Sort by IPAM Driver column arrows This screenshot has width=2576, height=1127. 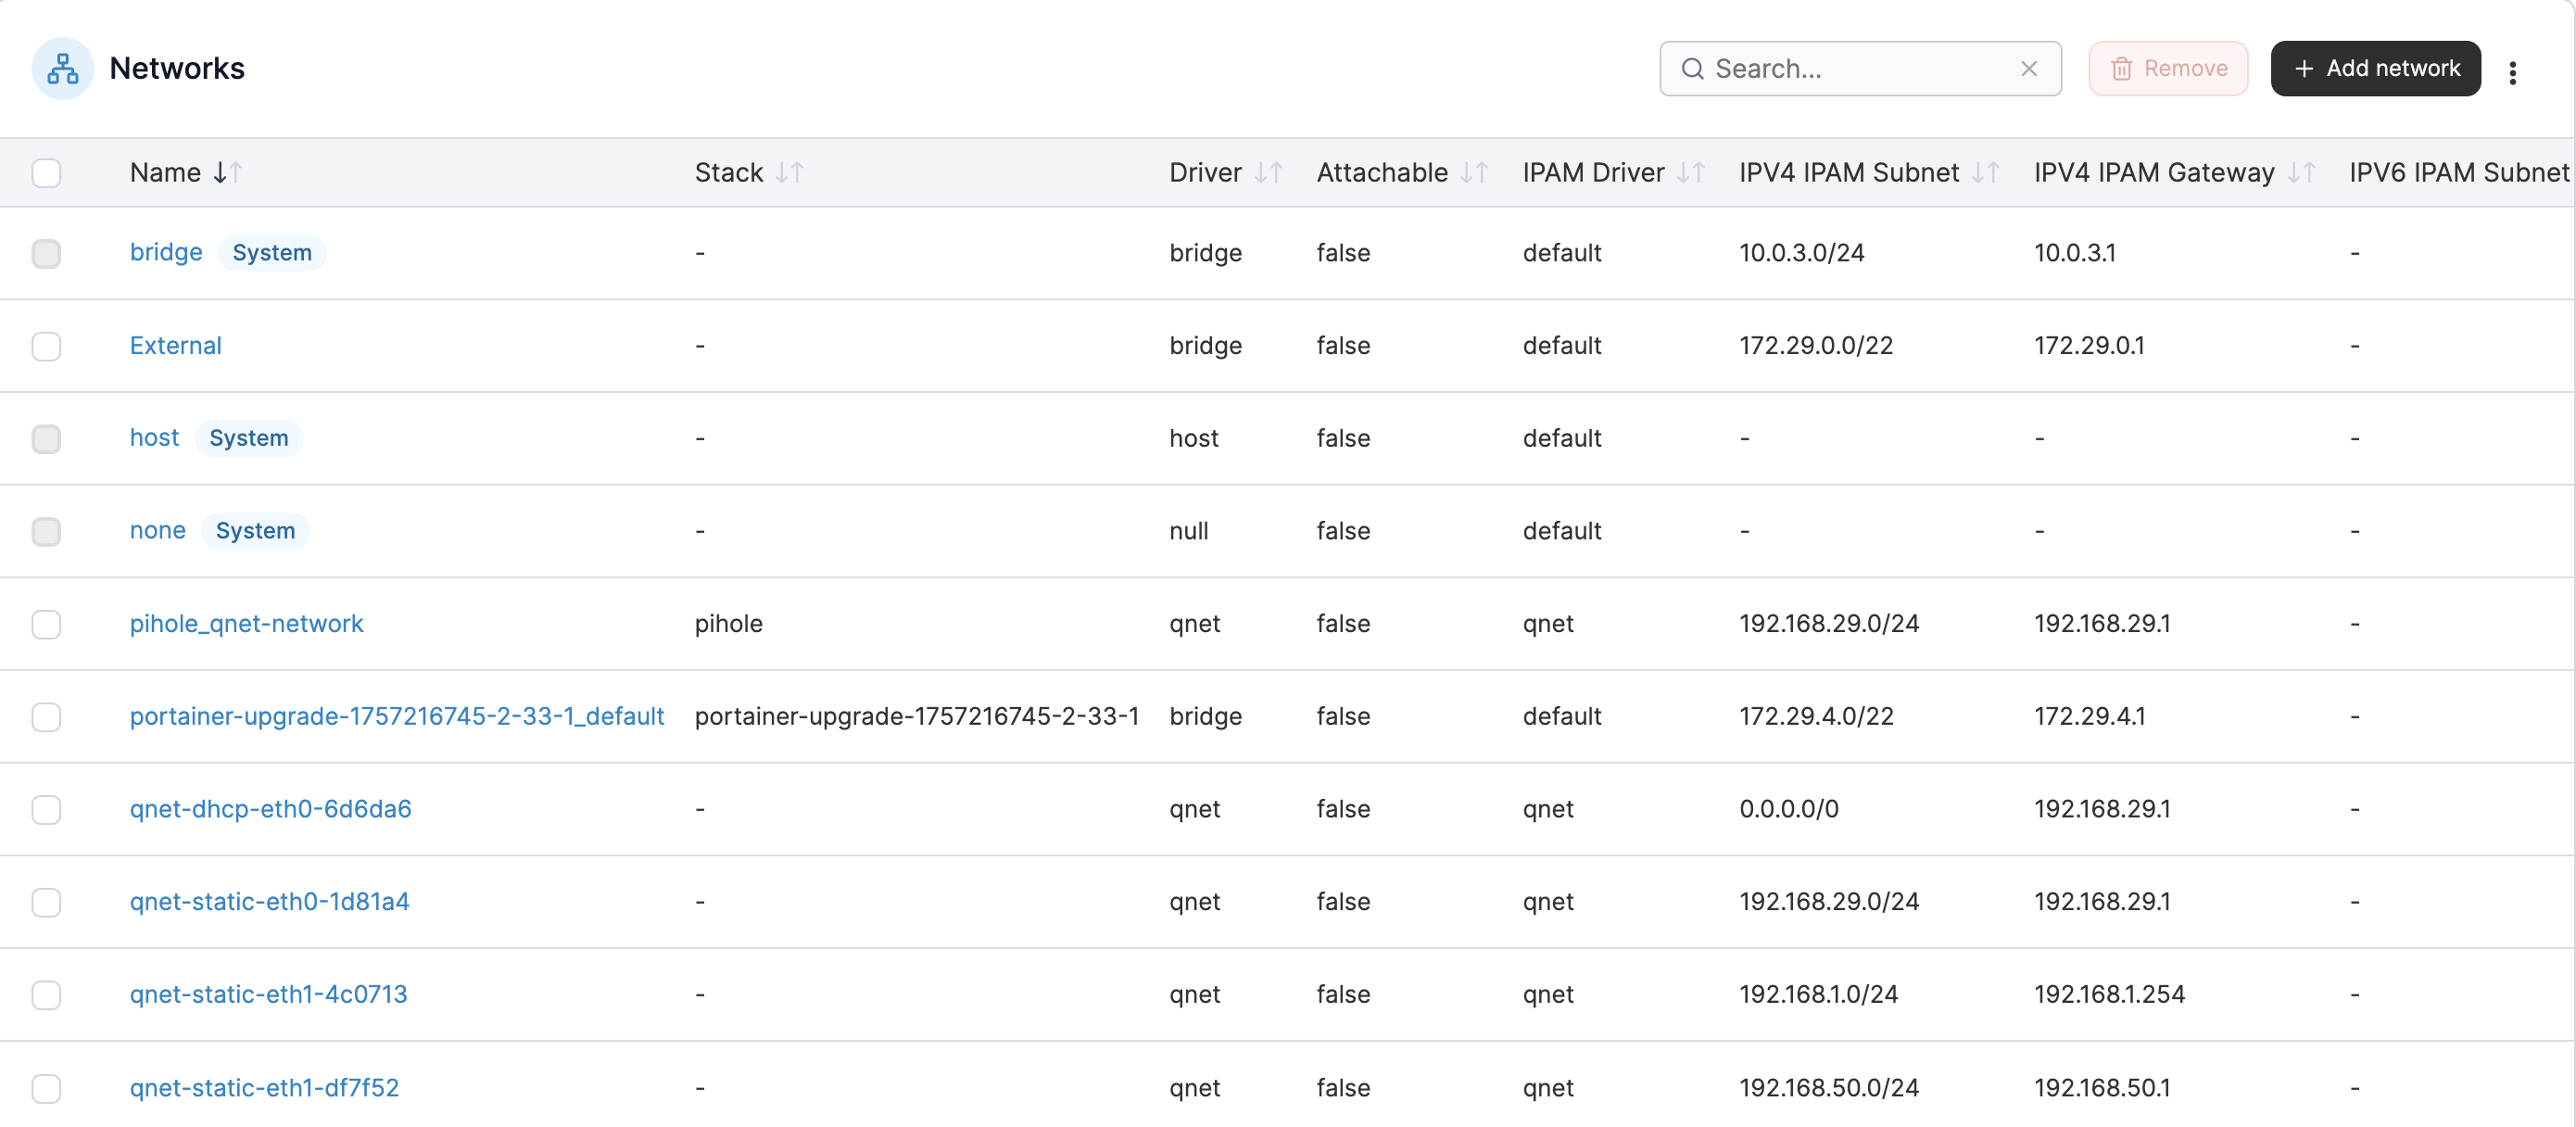tap(1690, 173)
